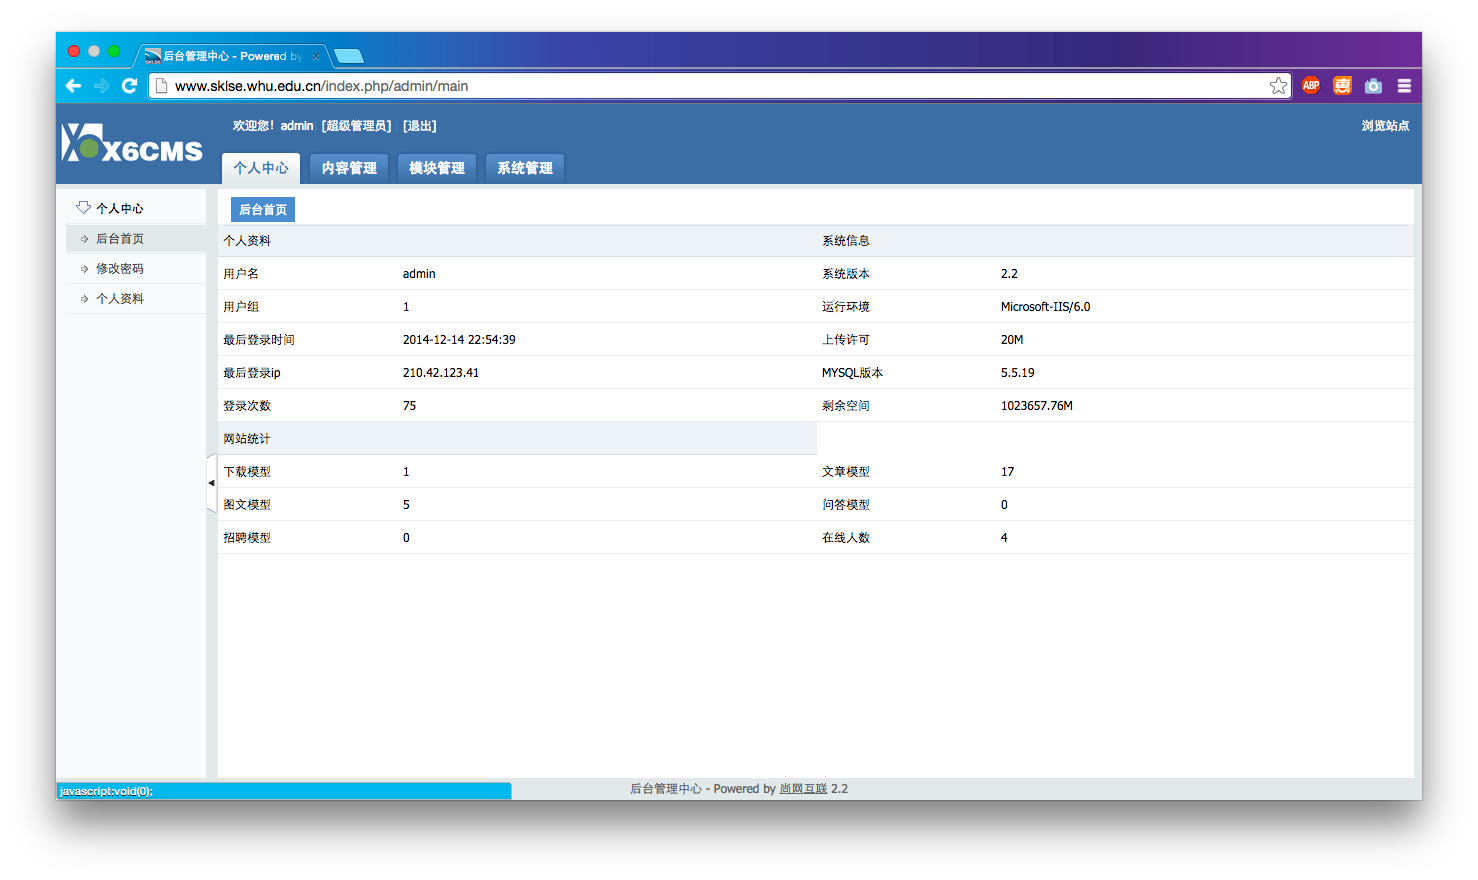Click the login count value 75

pos(409,406)
